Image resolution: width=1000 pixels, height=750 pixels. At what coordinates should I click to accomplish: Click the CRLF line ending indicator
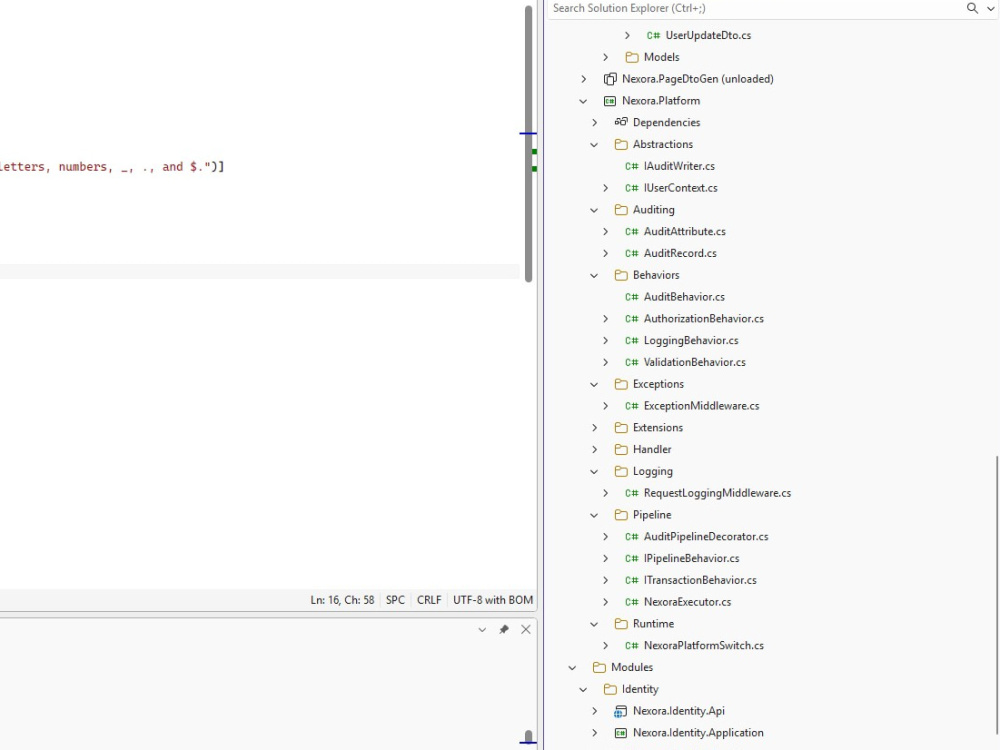429,600
